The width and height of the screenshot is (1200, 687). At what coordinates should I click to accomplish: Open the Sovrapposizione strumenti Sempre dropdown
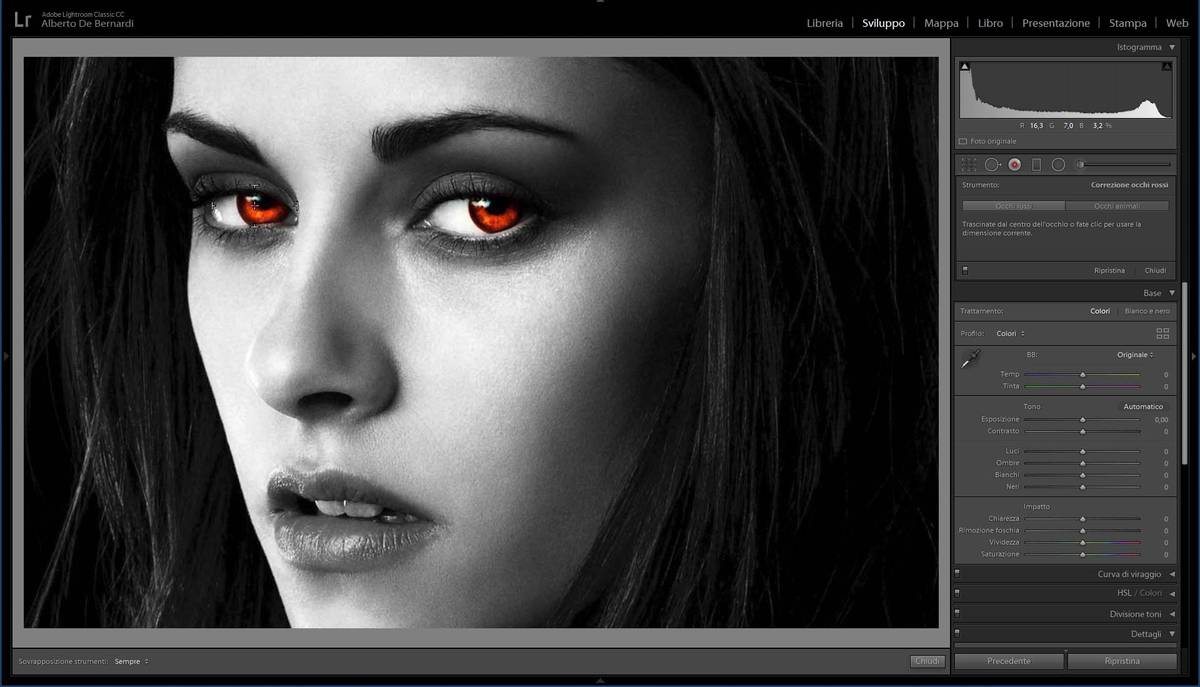coord(131,661)
